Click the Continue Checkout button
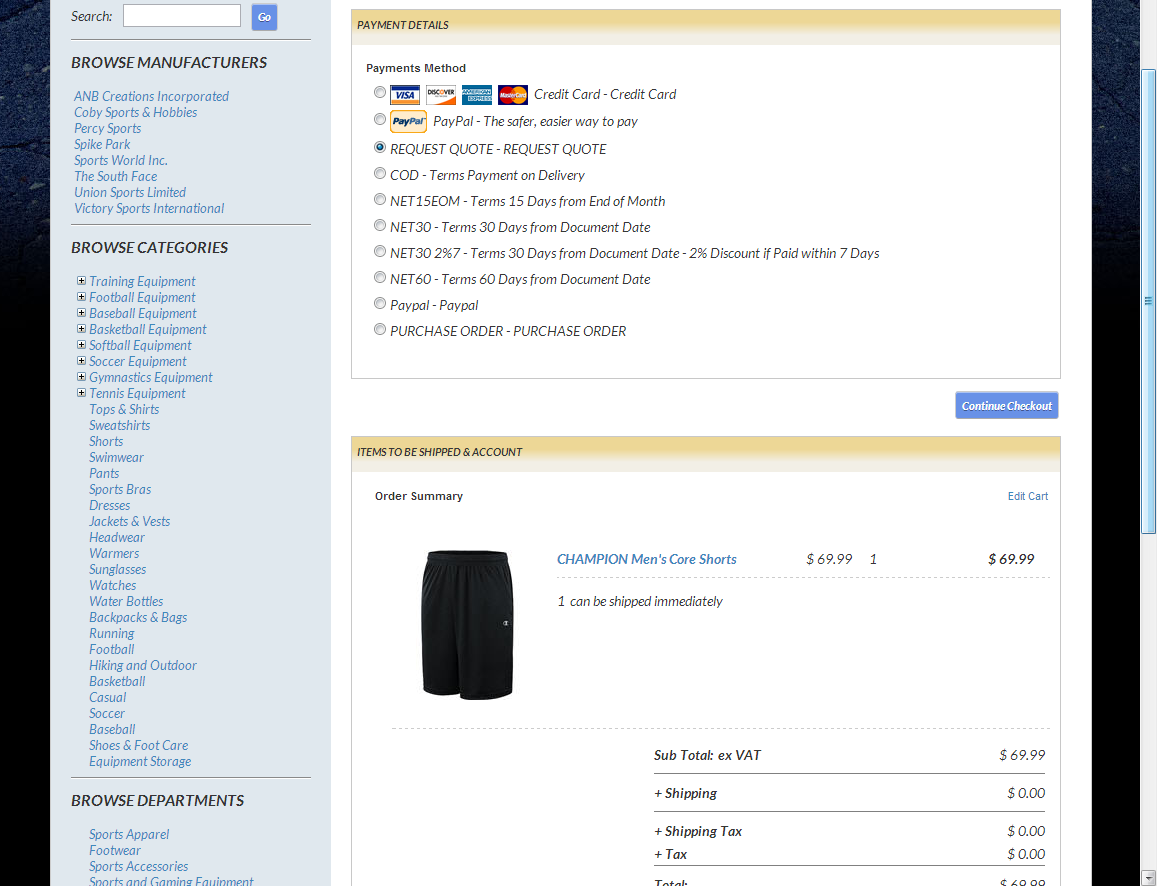Viewport: 1157px width, 886px height. tap(1006, 406)
